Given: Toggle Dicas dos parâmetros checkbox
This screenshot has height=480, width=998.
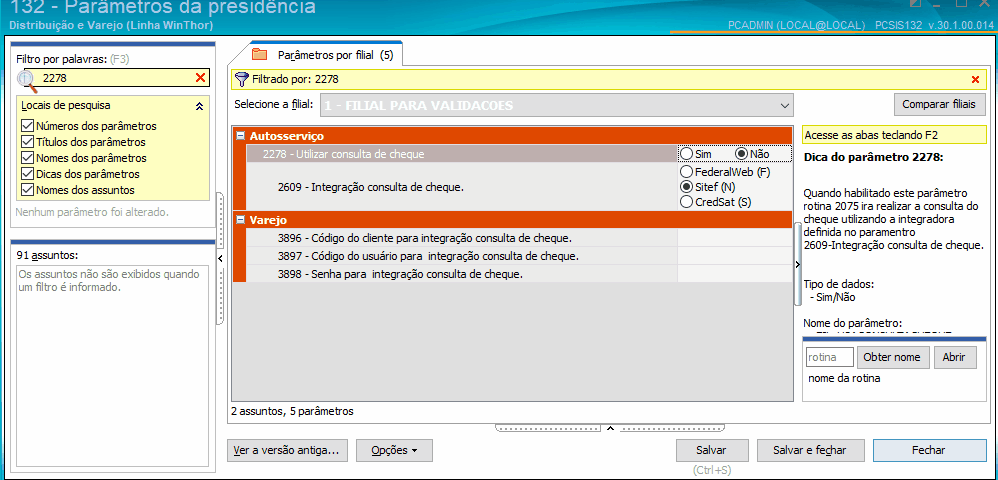Looking at the screenshot, I should click(27, 173).
